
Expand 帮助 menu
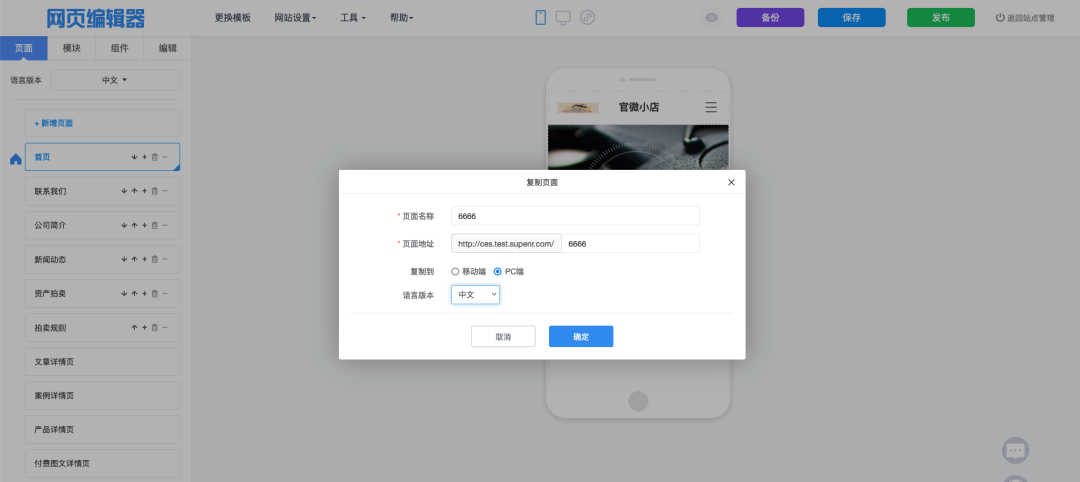[402, 18]
